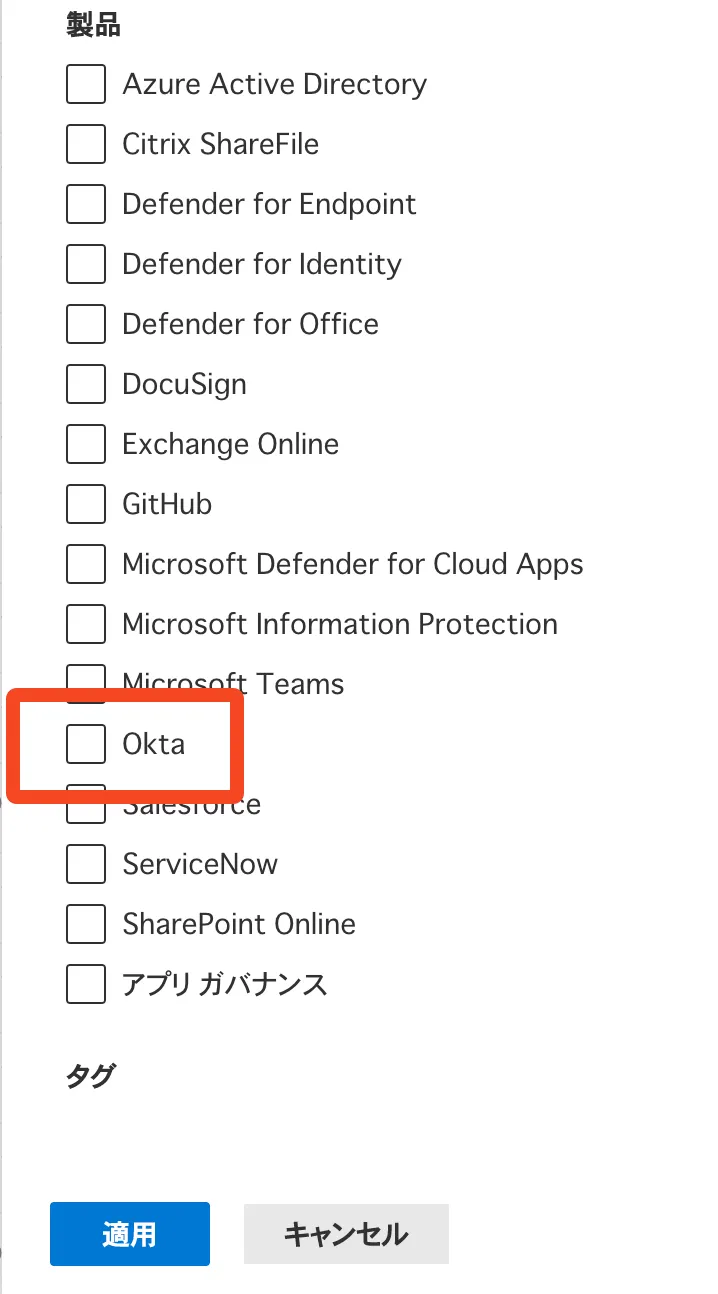Check Defender for Office checkbox
Screen dimensions: 718x1294
(86, 324)
